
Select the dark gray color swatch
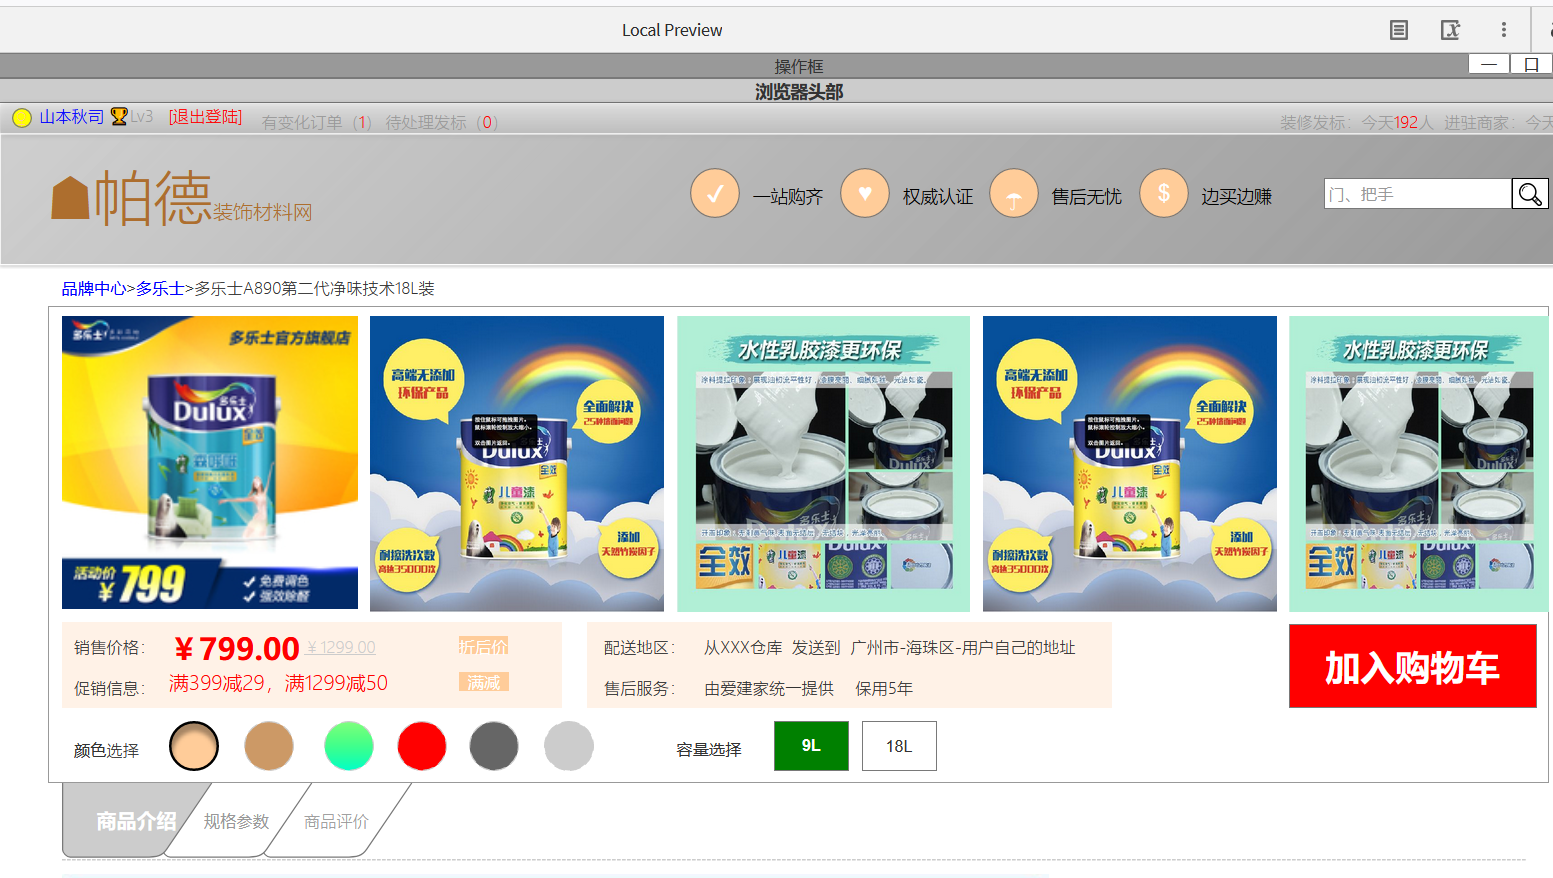(x=494, y=746)
